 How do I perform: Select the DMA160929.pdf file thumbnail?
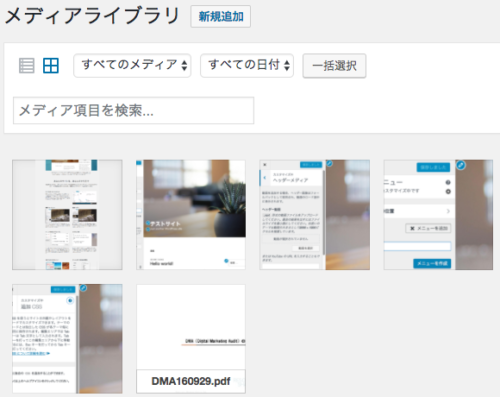point(191,339)
